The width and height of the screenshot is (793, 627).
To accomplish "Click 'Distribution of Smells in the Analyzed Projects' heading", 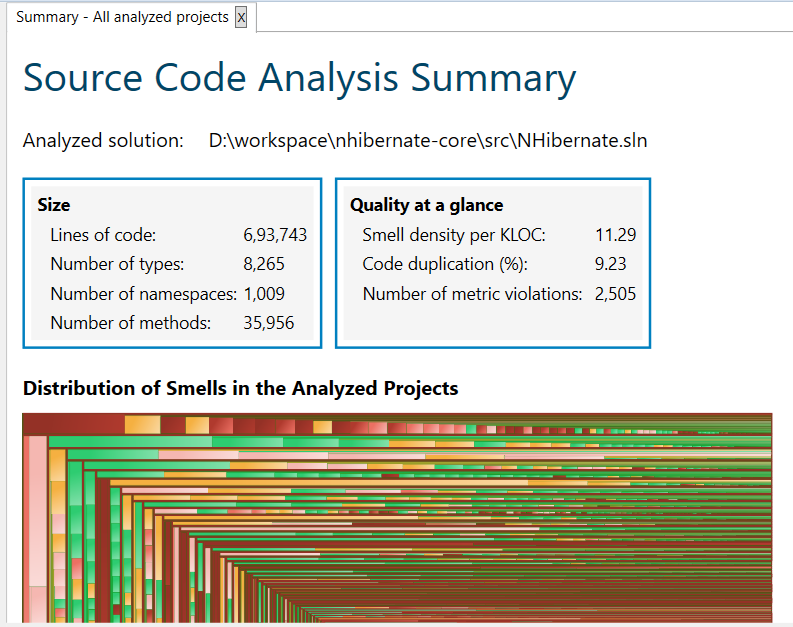I will (x=240, y=388).
